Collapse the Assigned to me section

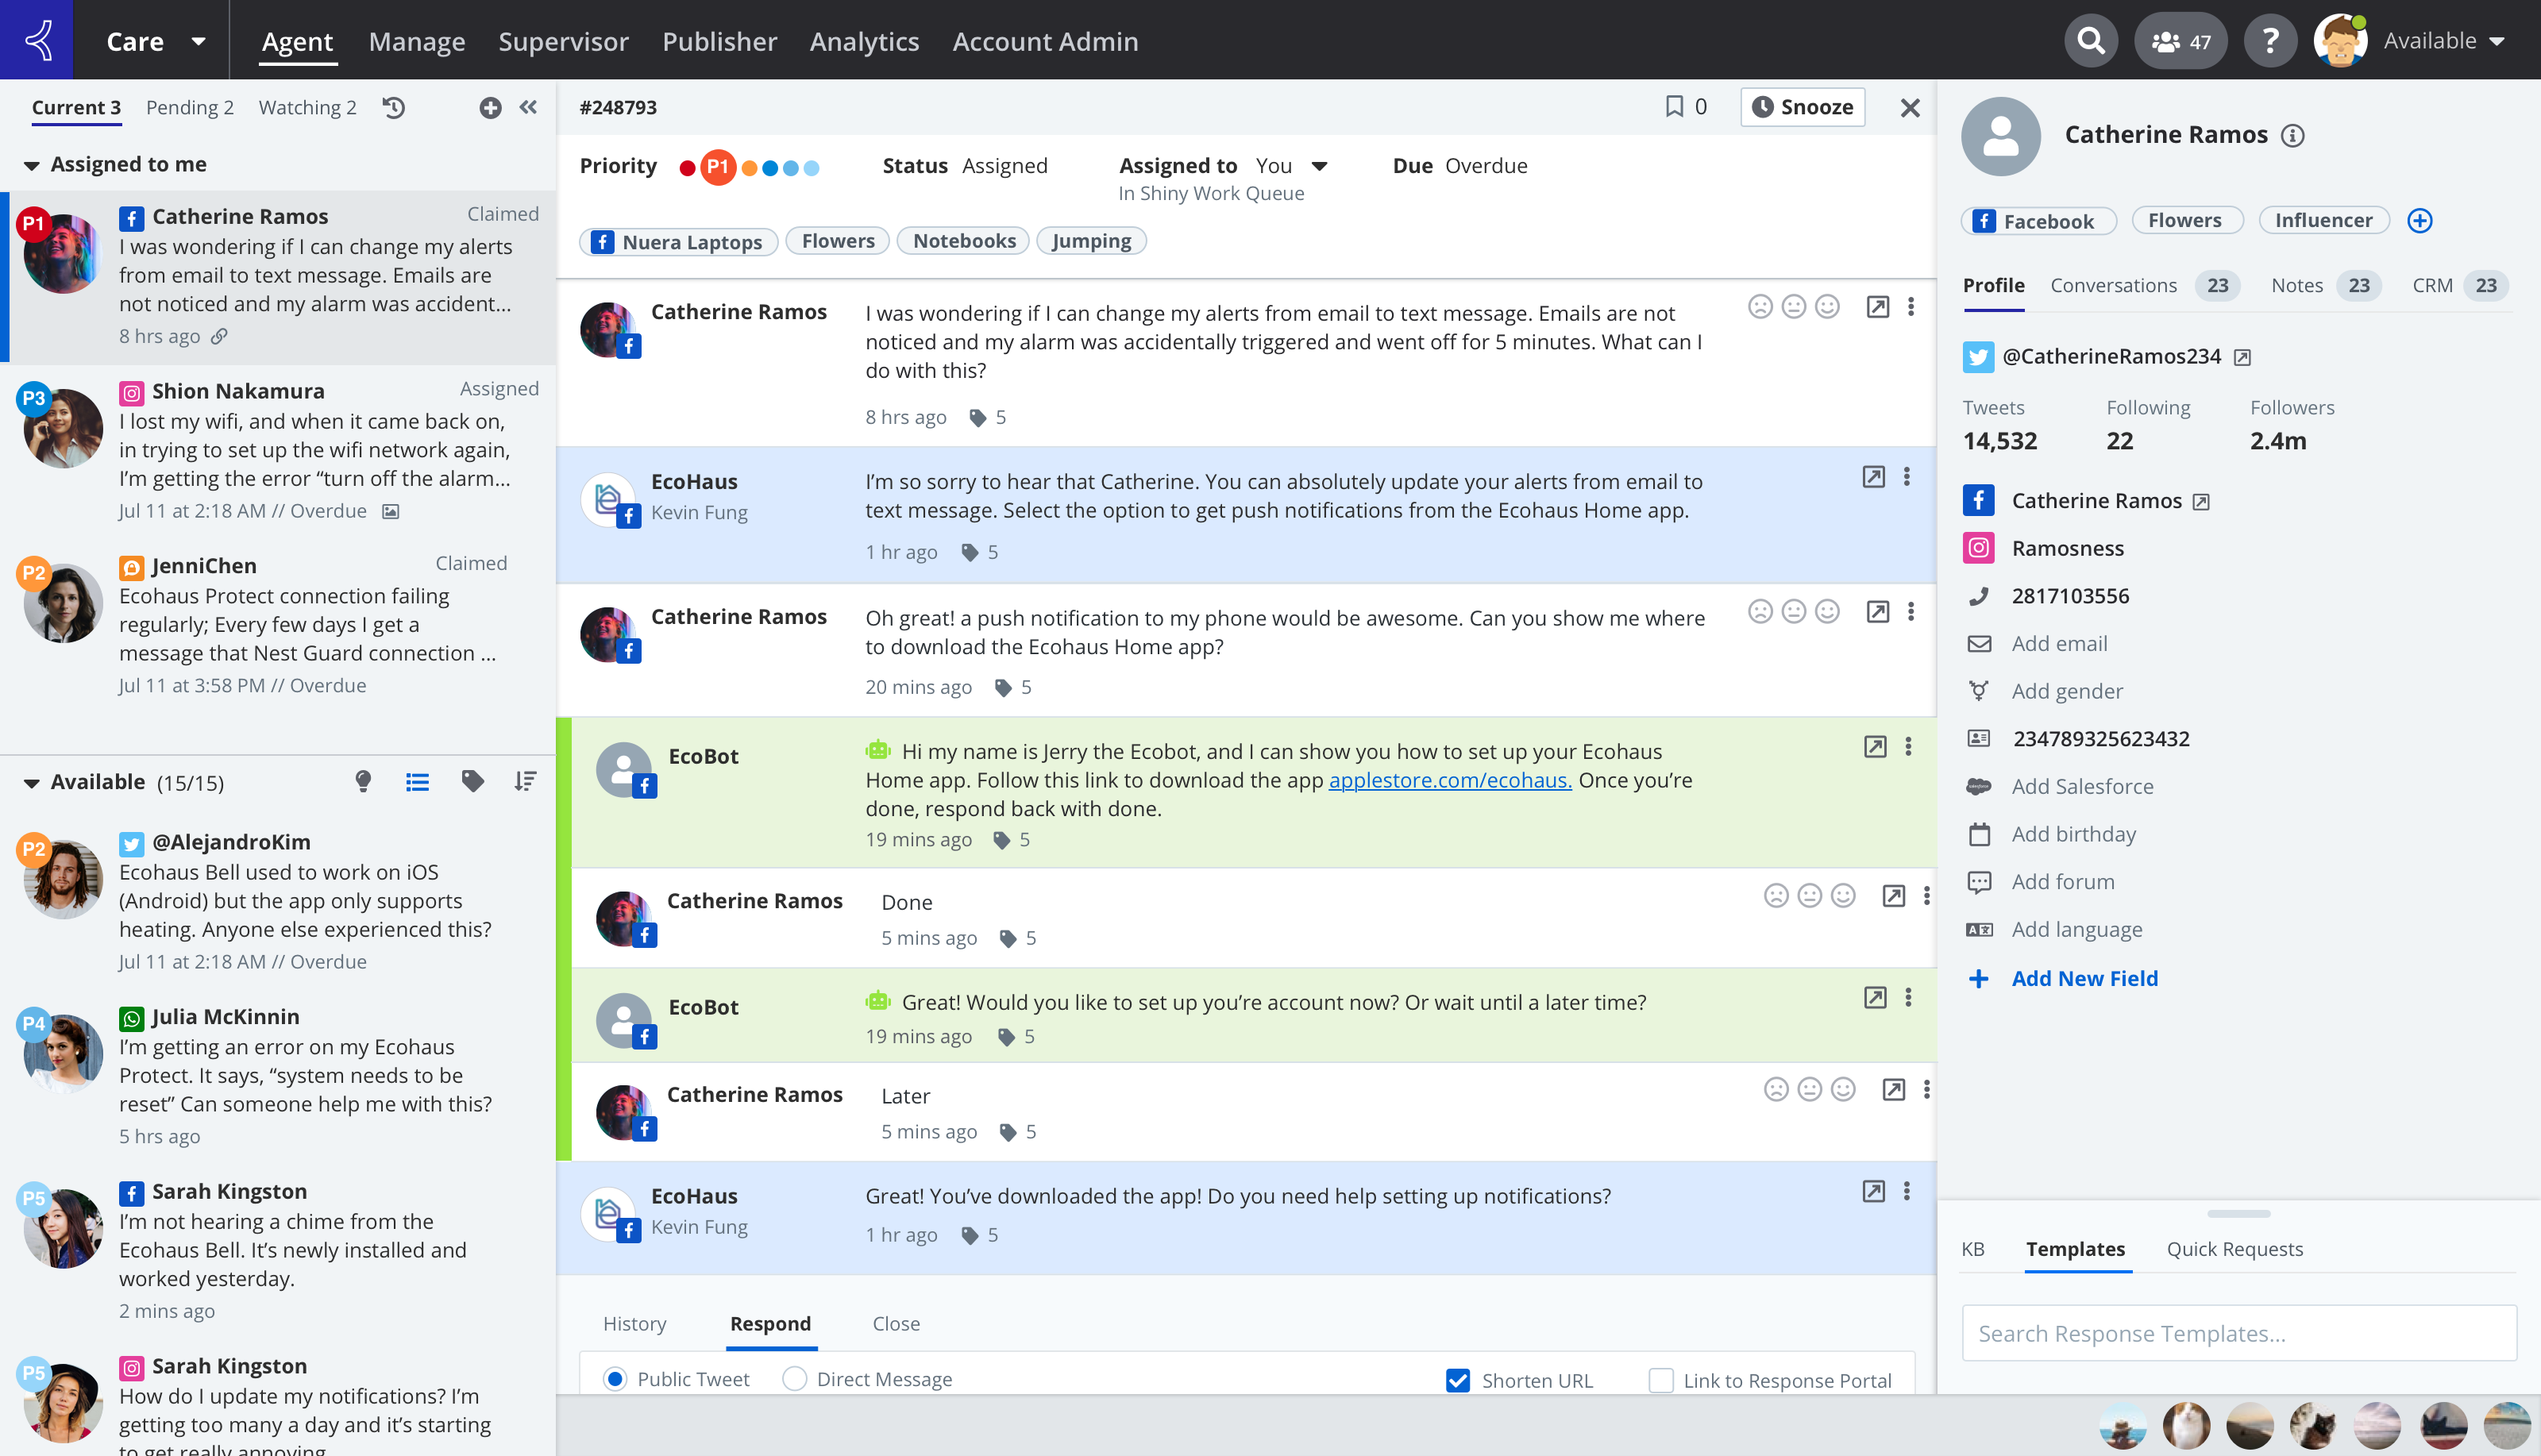(31, 164)
